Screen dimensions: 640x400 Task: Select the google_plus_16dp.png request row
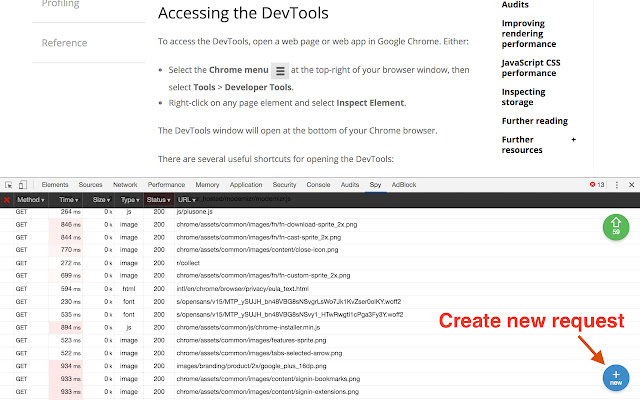coord(320,366)
